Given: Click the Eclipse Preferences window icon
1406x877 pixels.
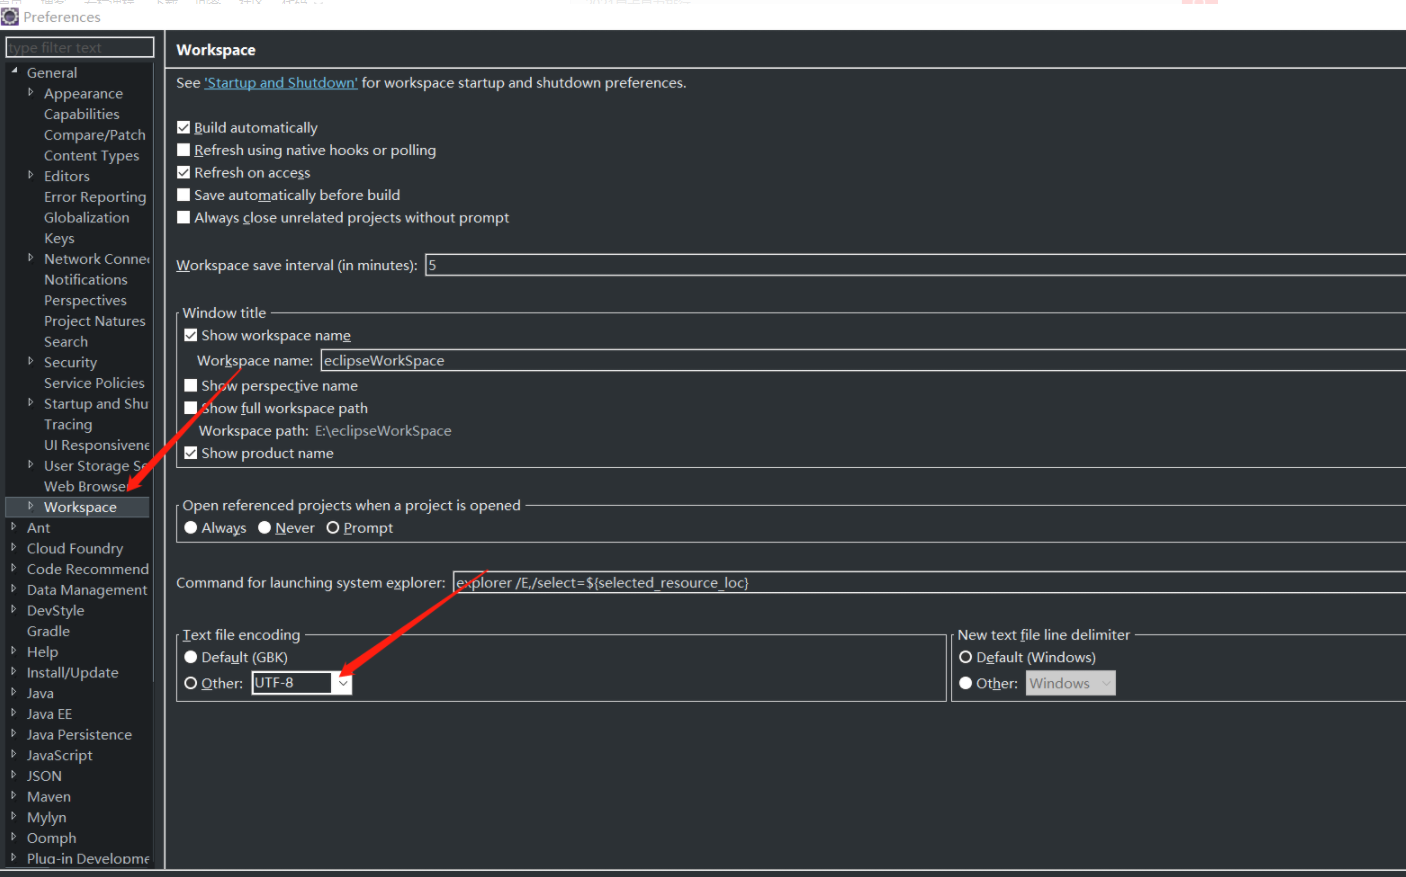Looking at the screenshot, I should (x=10, y=16).
